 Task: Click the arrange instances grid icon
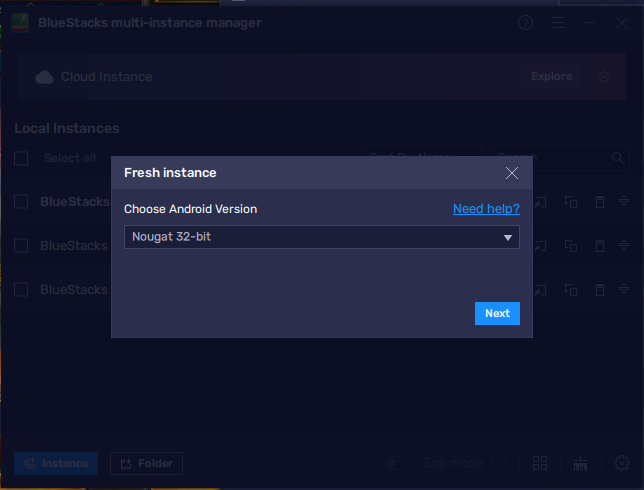[x=540, y=463]
